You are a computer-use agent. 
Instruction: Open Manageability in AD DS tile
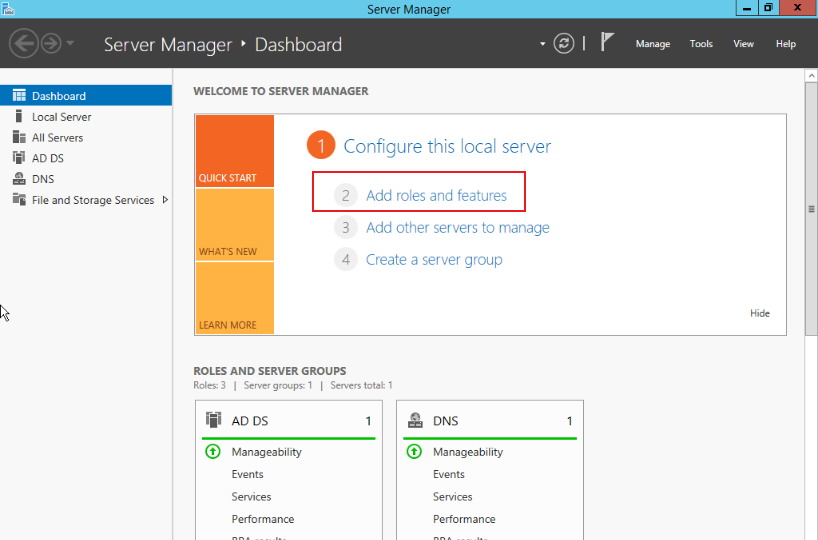point(267,452)
